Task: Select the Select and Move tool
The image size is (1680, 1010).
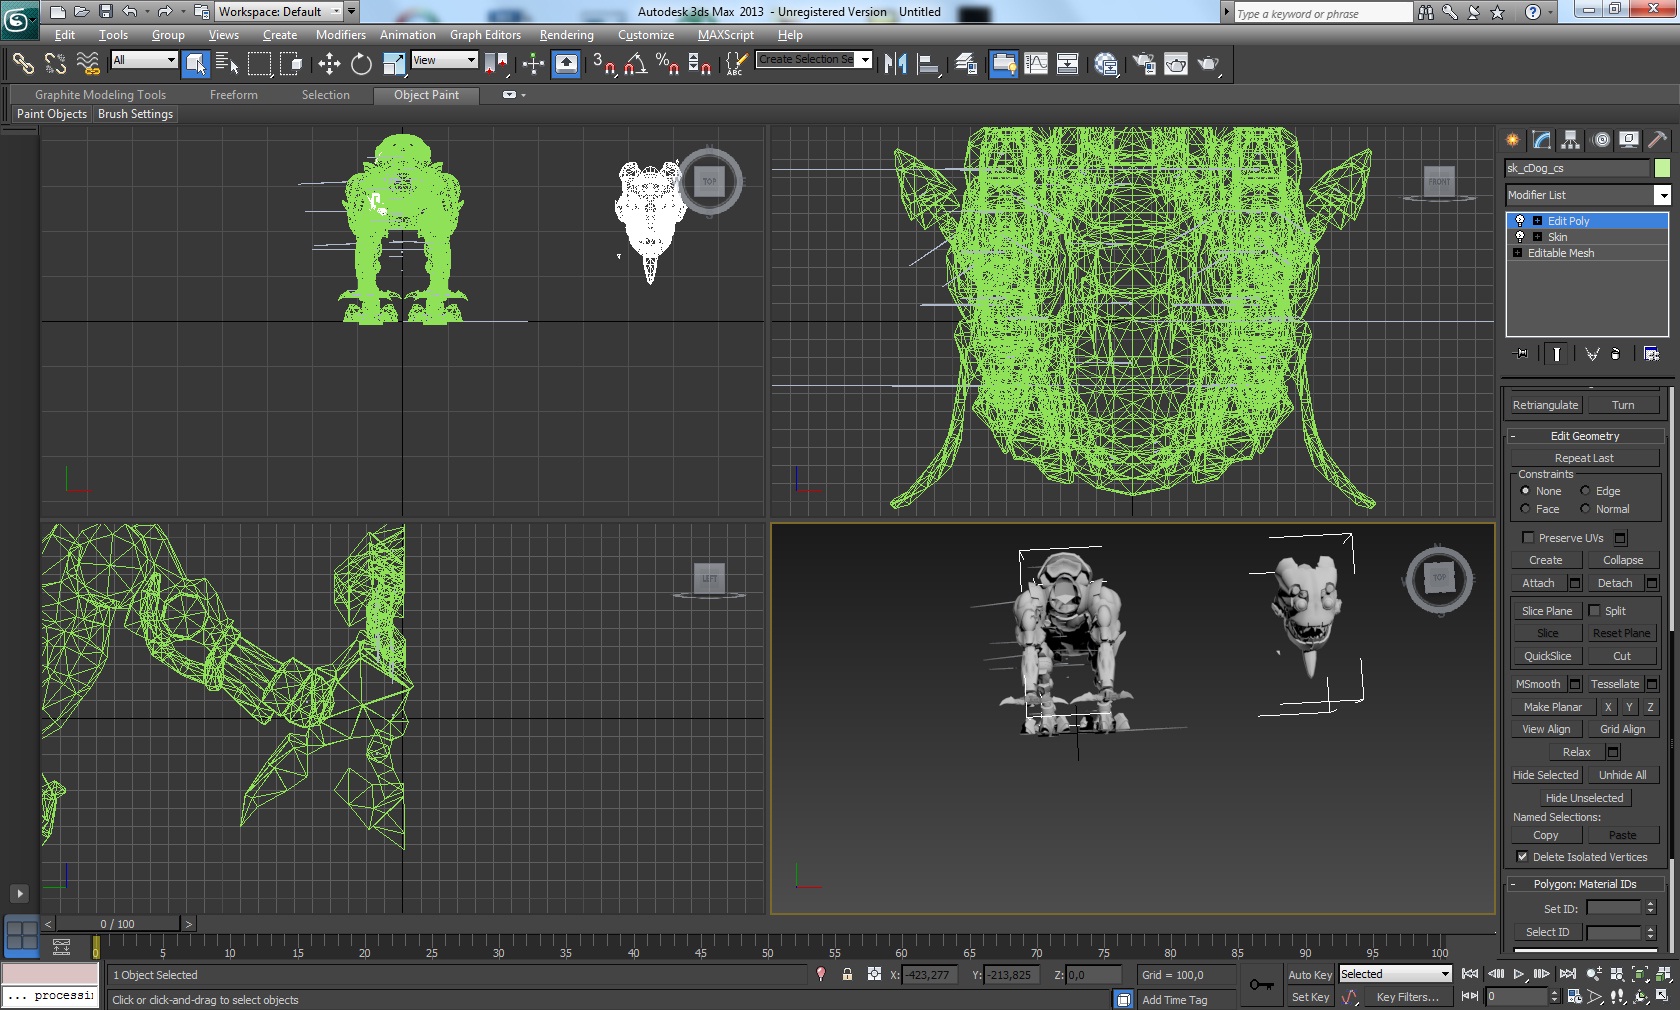Action: (x=329, y=64)
